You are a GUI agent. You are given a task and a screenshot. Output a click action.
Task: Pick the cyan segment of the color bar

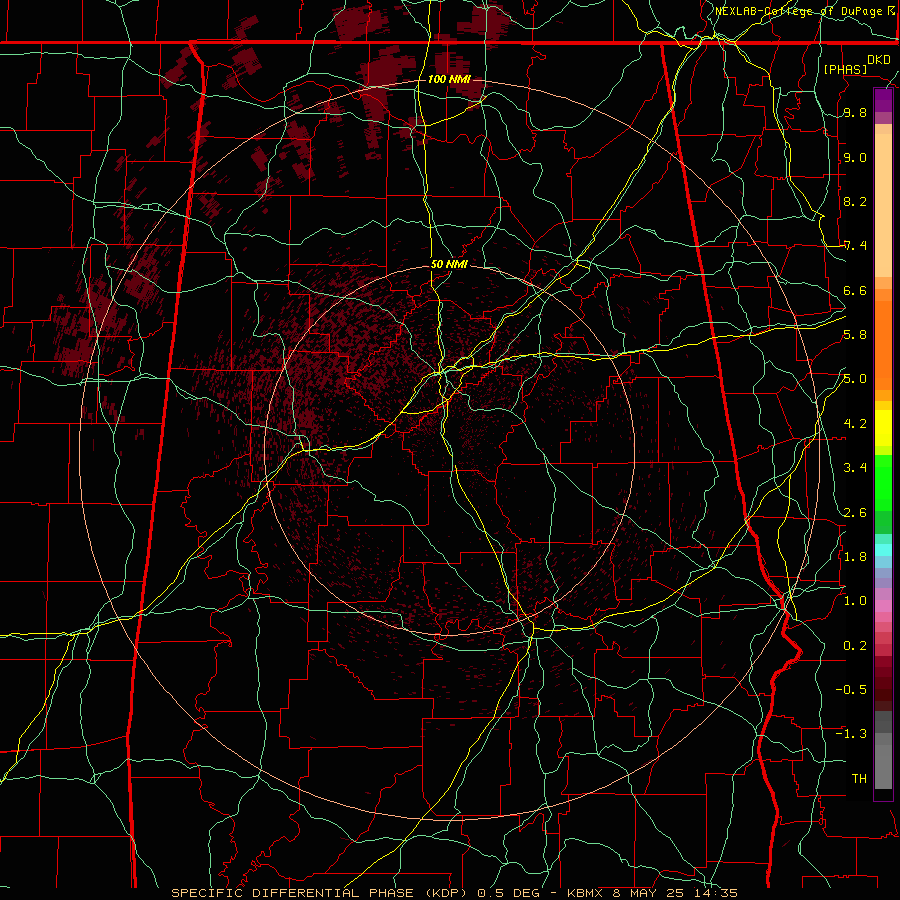point(883,549)
